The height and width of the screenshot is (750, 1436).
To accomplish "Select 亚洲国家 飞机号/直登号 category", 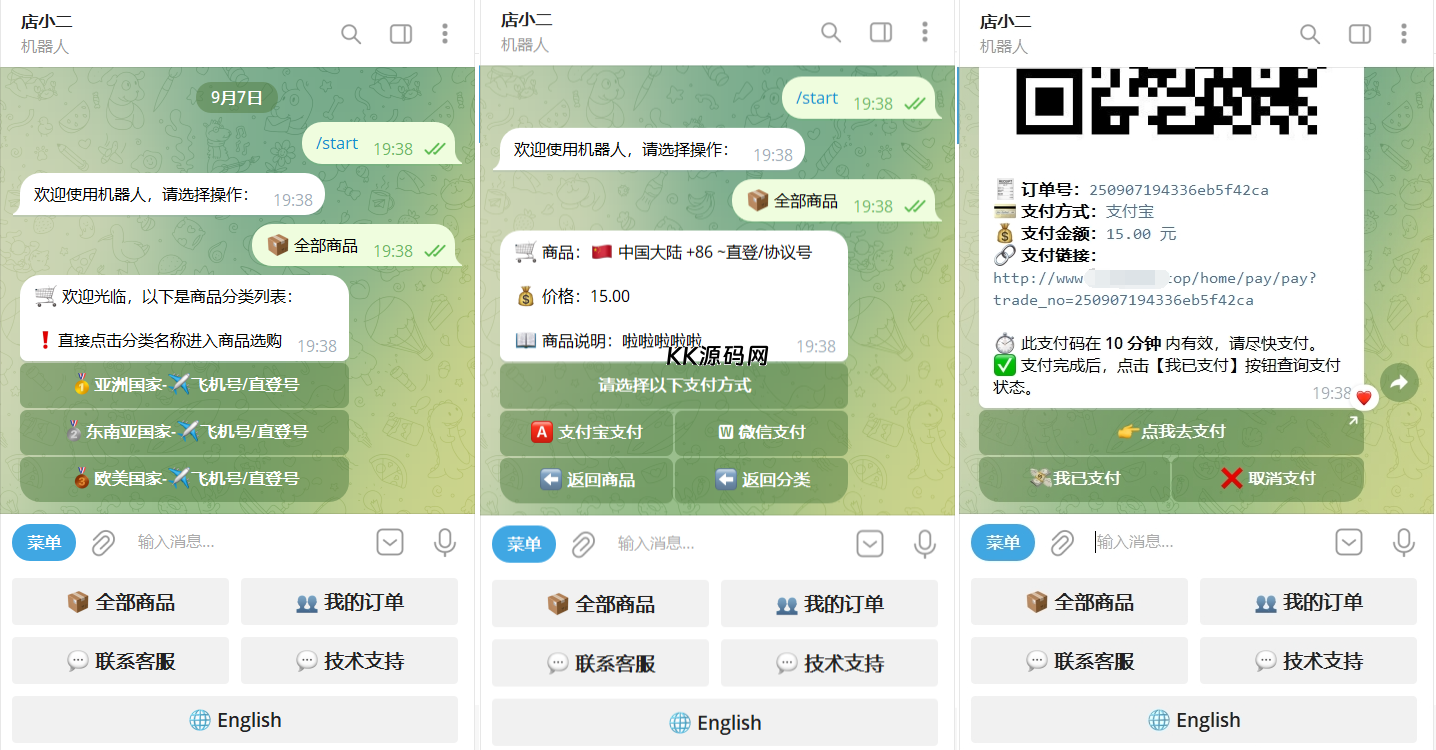I will coord(184,384).
